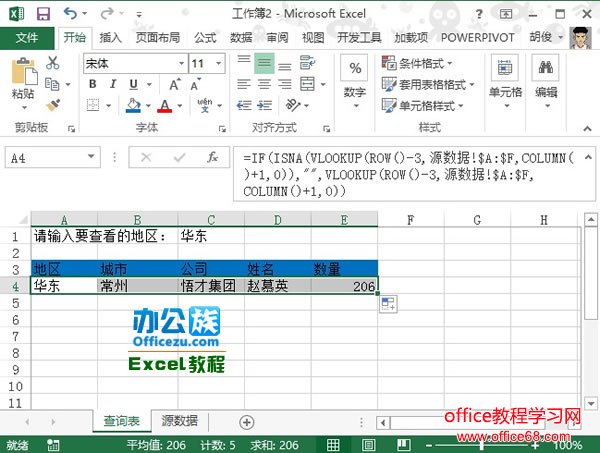Open the font name dropdown

(181, 63)
